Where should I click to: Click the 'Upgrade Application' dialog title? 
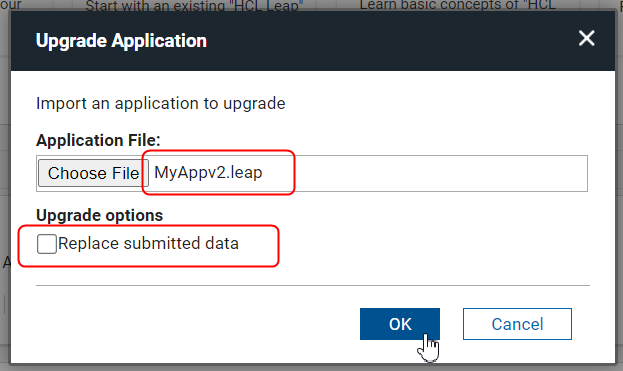point(121,41)
